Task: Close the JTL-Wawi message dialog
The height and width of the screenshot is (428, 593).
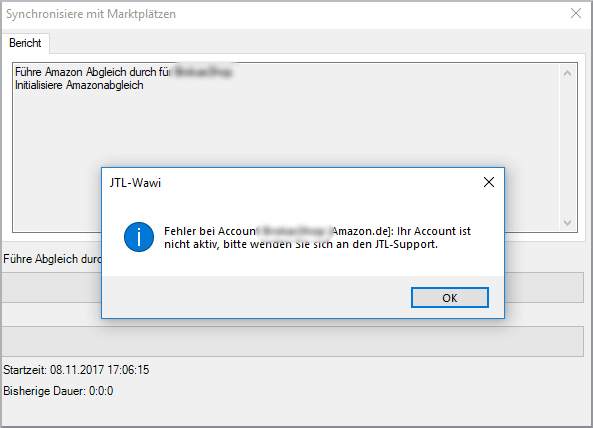Action: pyautogui.click(x=489, y=182)
